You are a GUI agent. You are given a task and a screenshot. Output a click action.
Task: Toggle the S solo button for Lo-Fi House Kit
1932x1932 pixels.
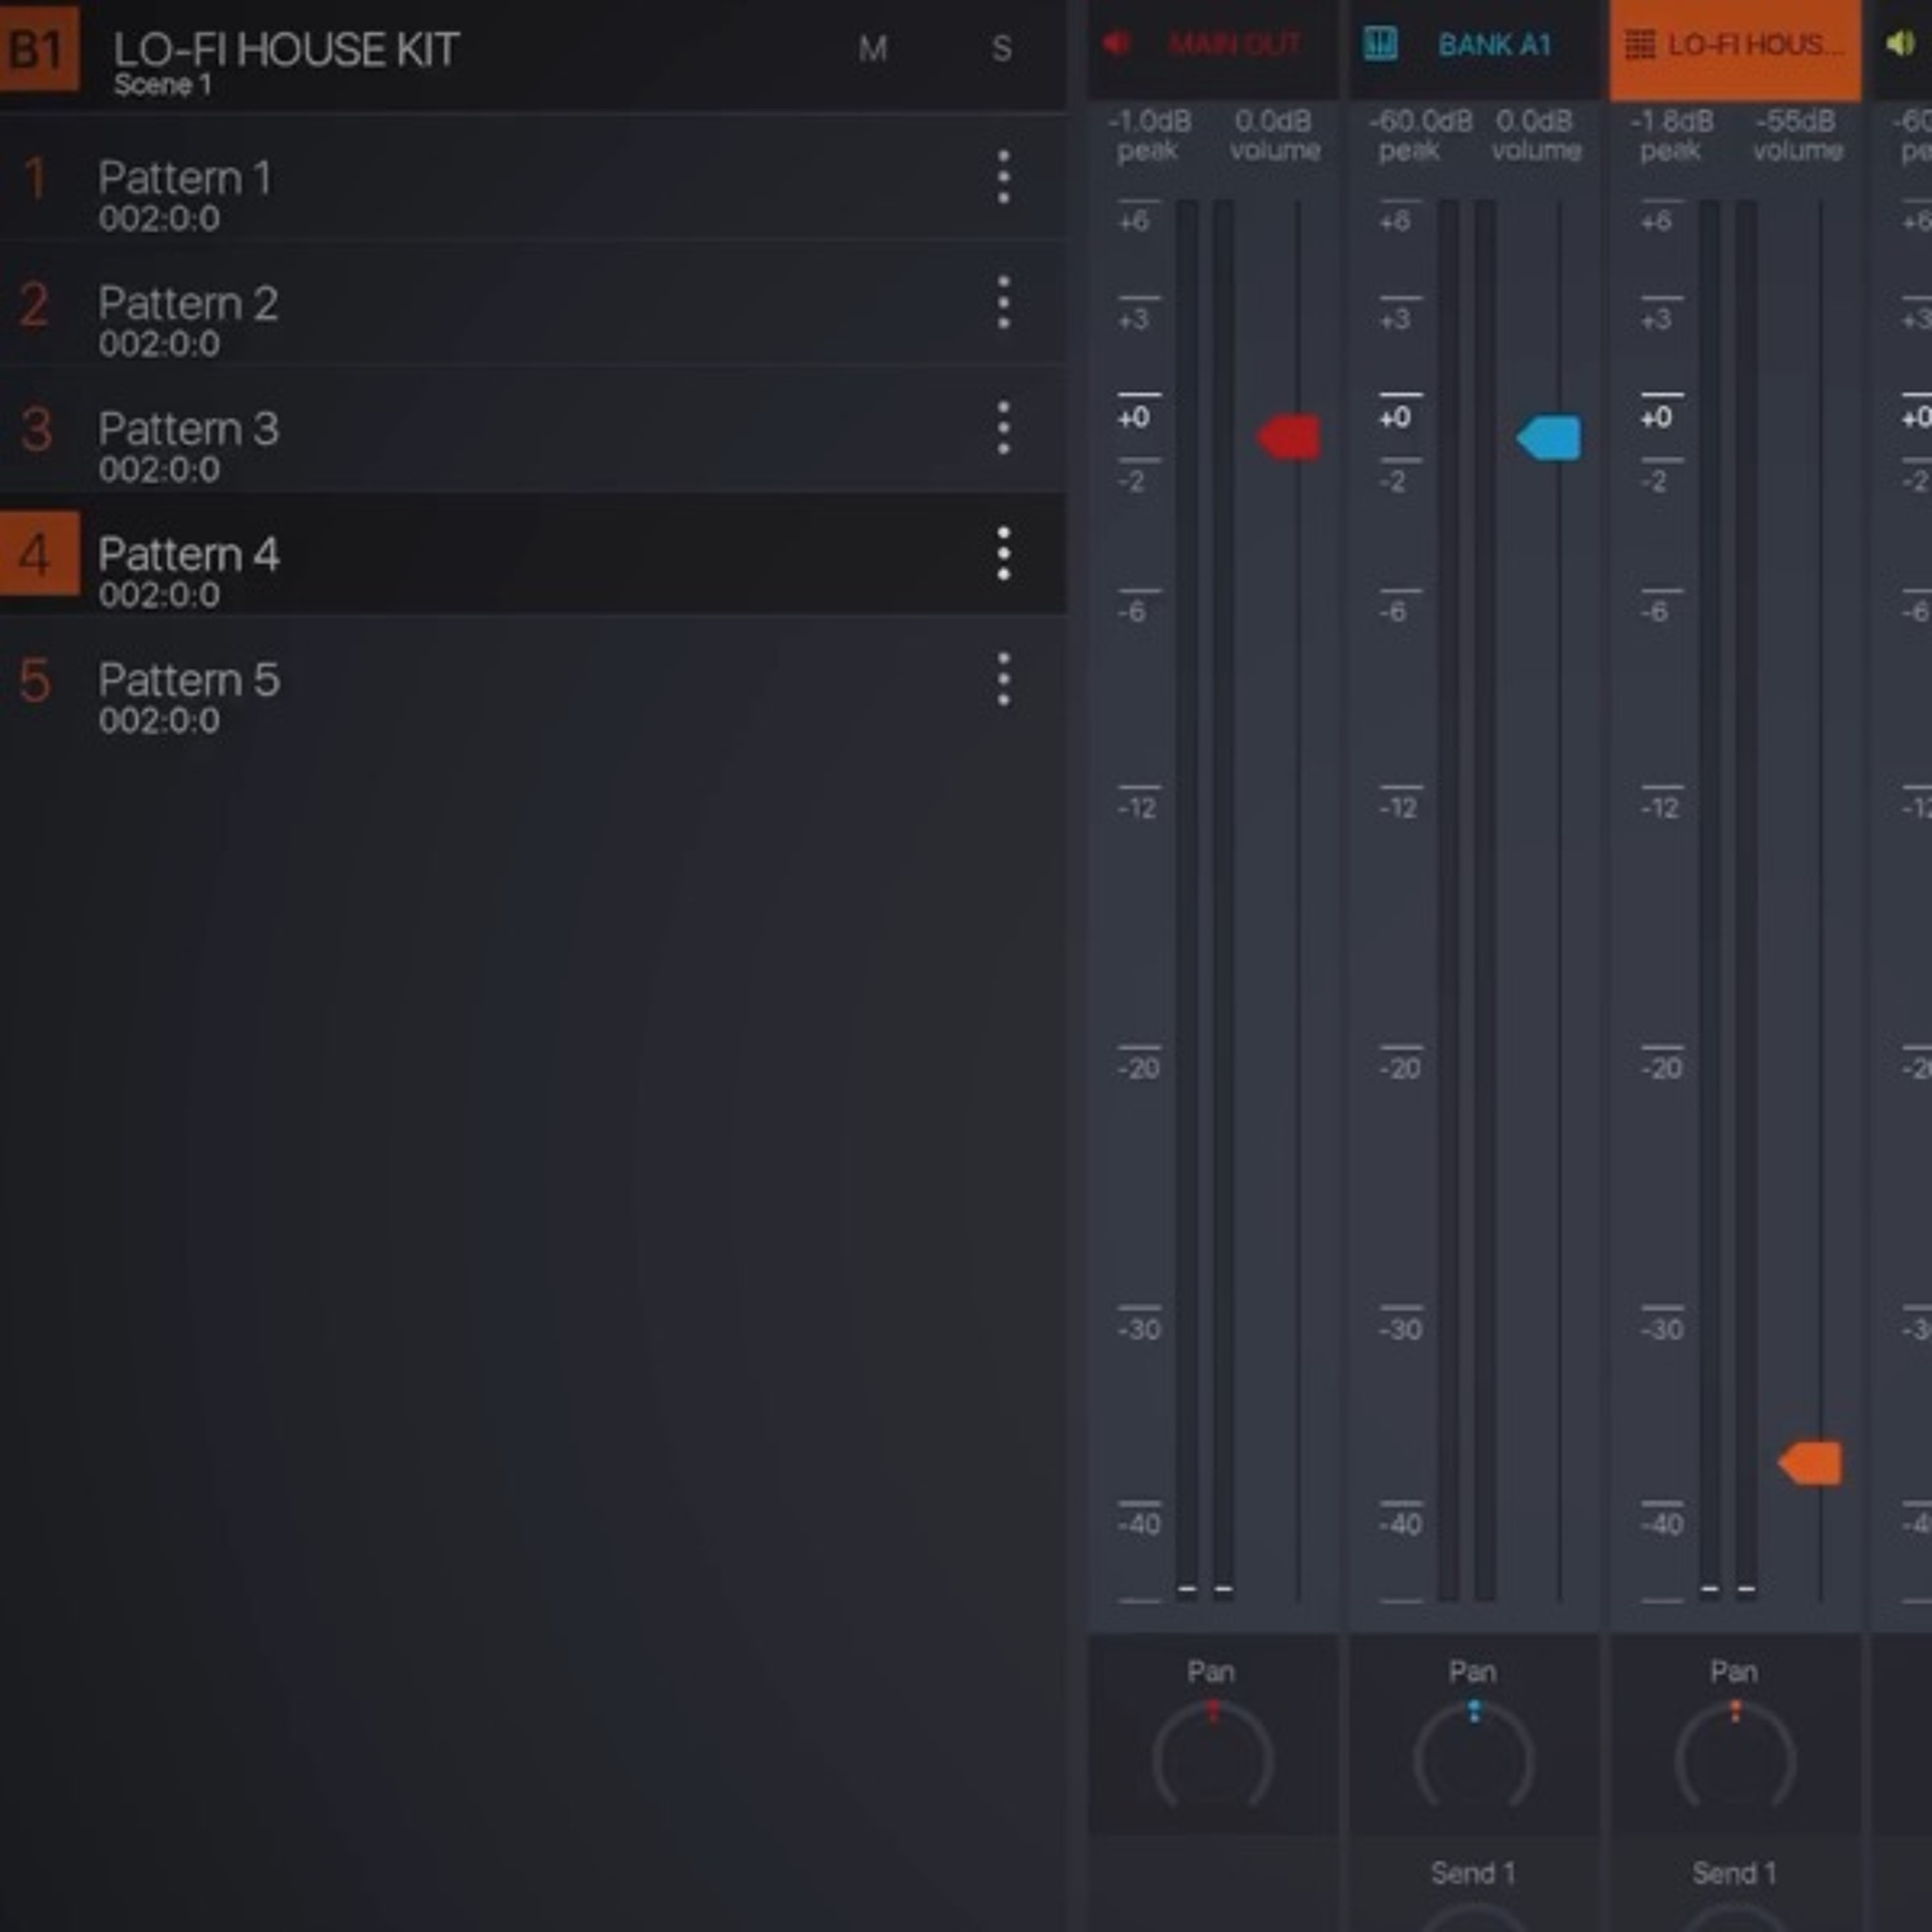[1001, 48]
